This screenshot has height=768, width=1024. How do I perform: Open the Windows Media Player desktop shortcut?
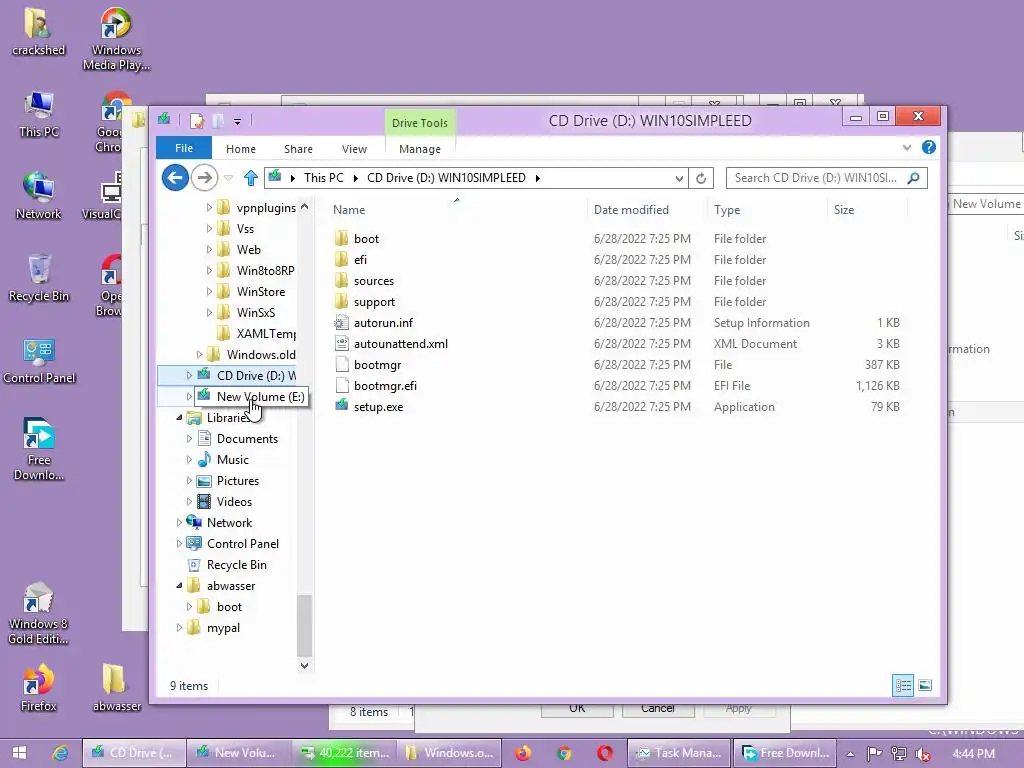click(116, 38)
